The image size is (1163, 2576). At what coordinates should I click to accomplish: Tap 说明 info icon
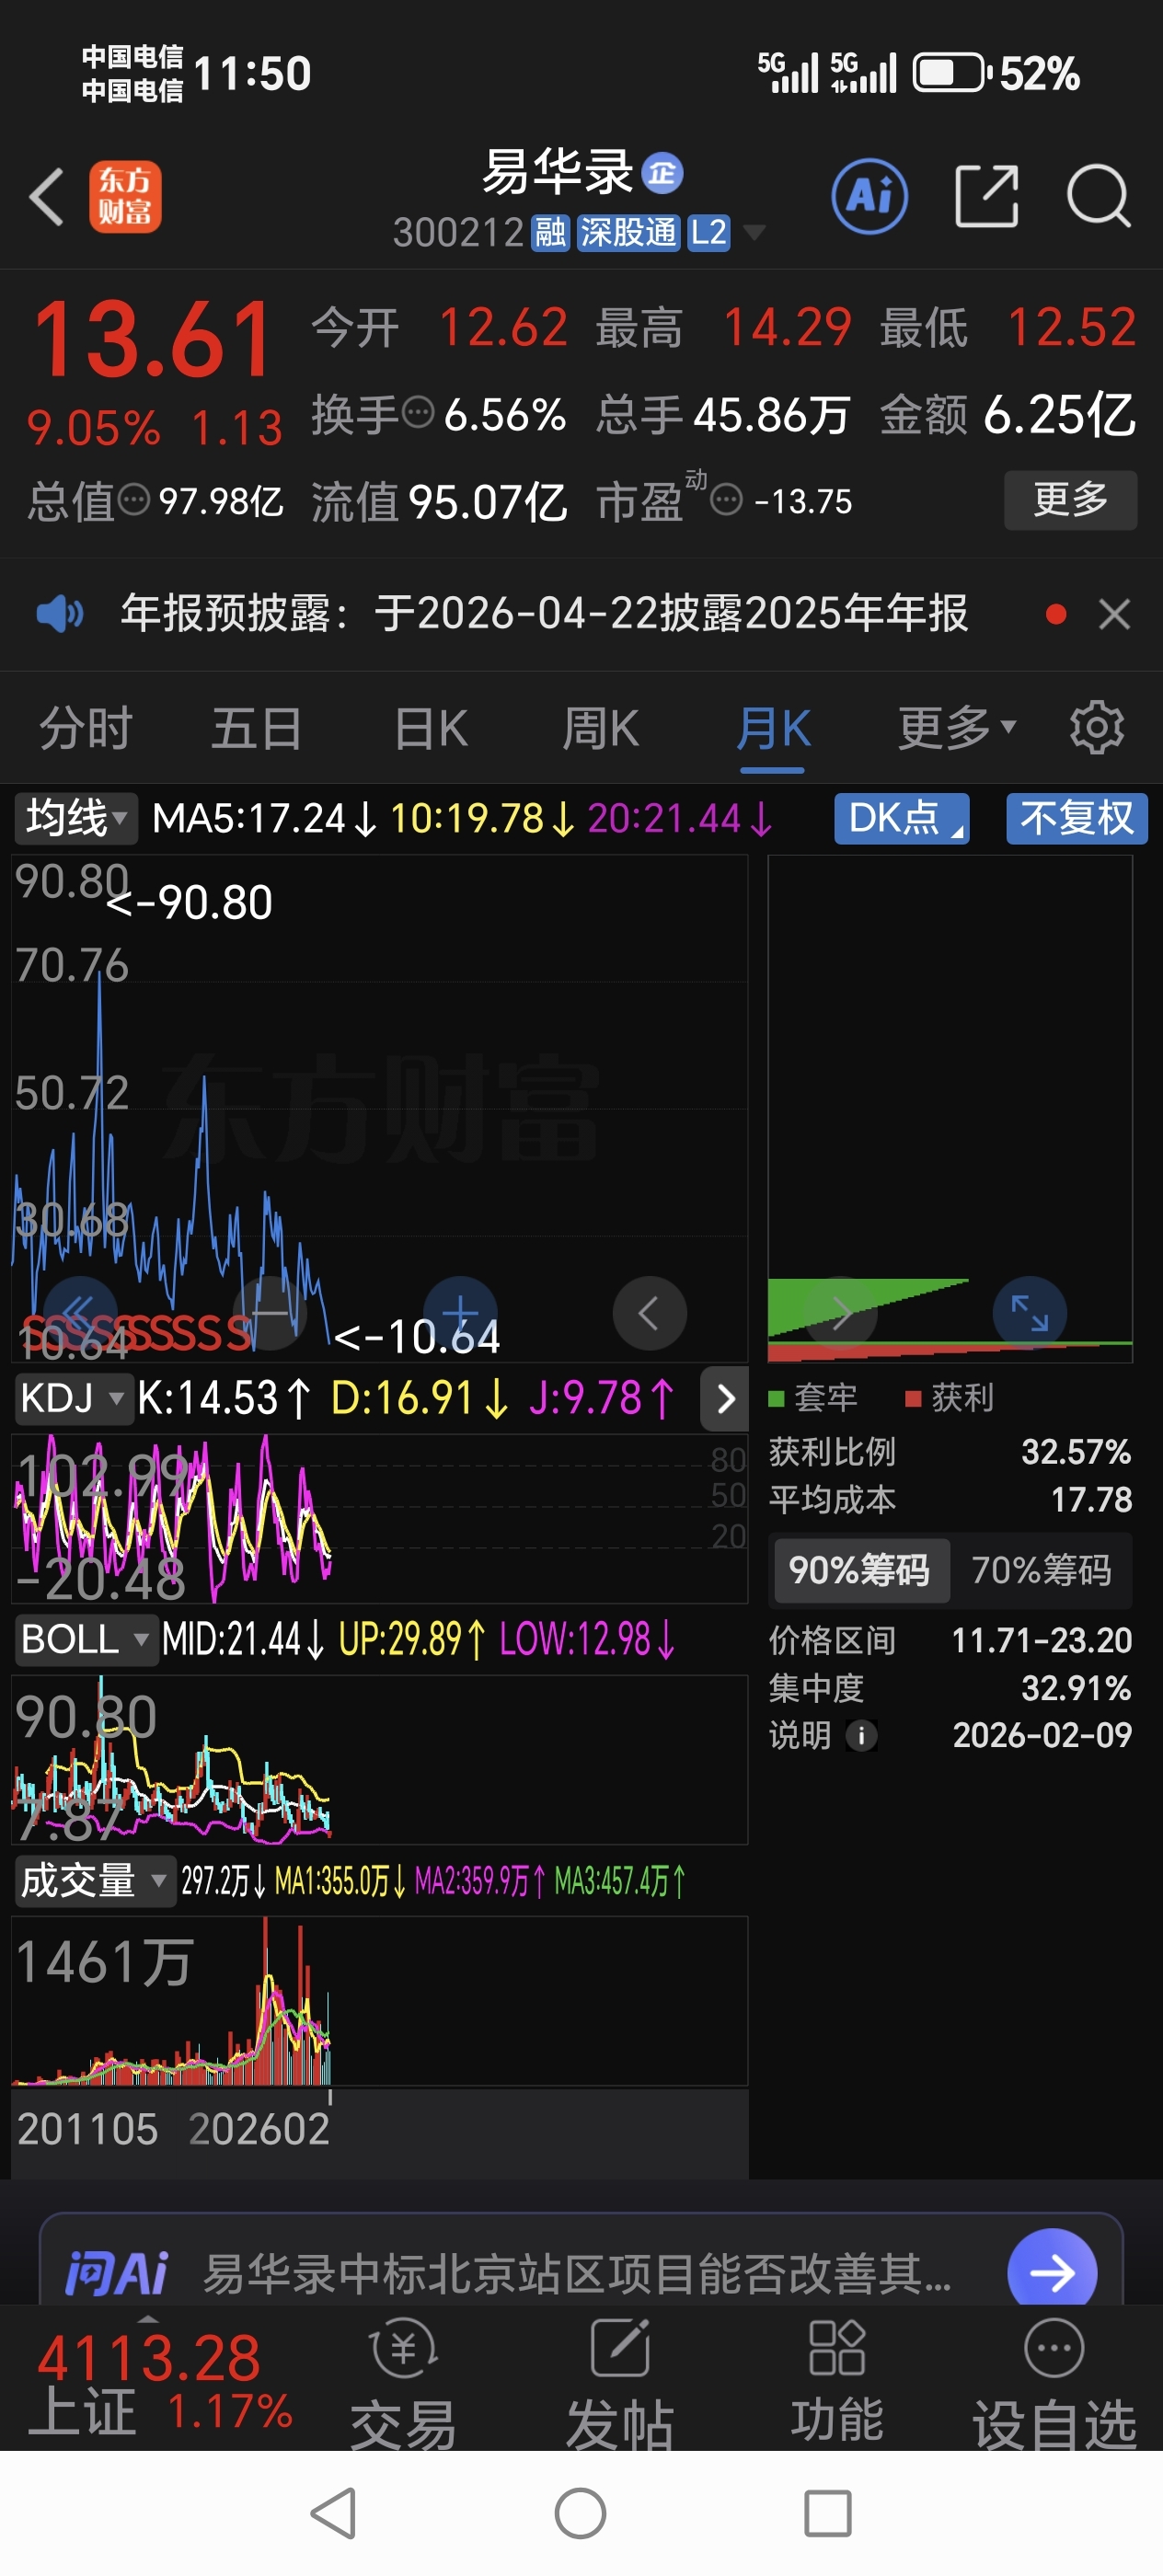click(861, 1735)
